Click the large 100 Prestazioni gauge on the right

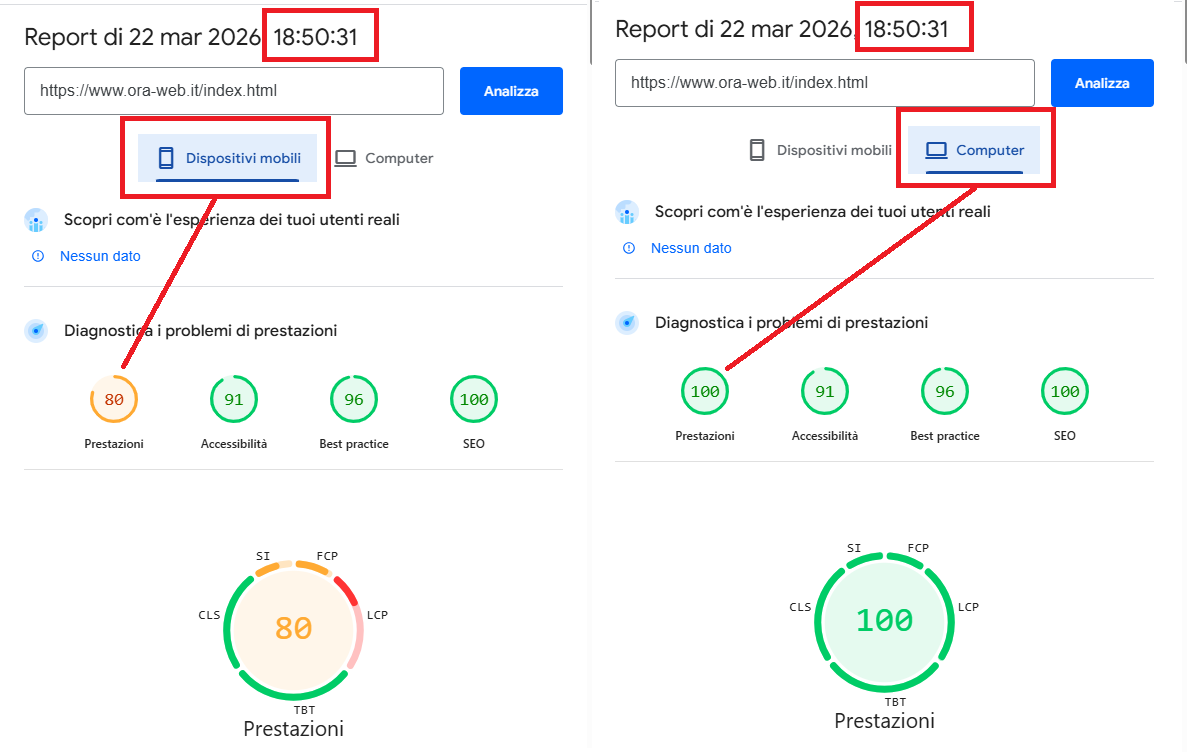point(885,620)
